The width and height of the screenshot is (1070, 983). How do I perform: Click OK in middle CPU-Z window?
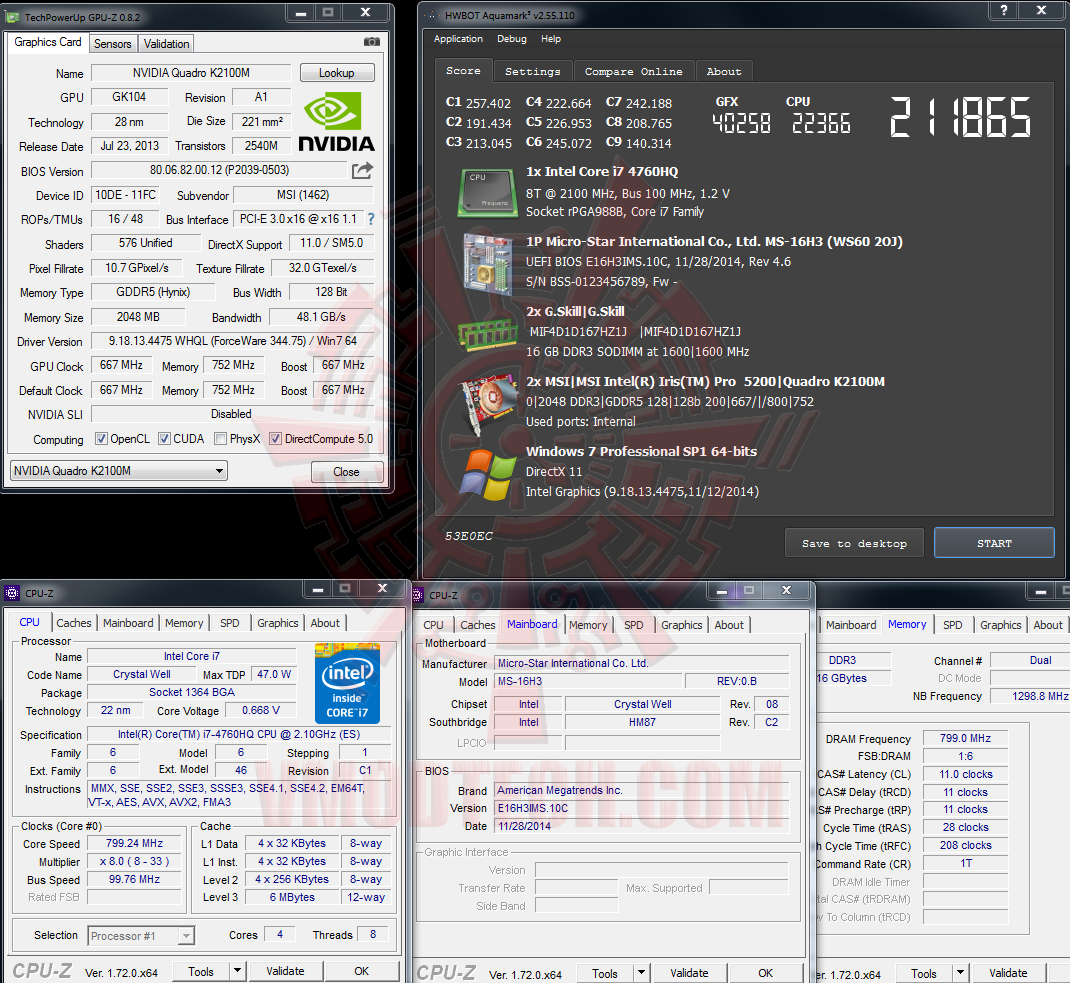[766, 973]
